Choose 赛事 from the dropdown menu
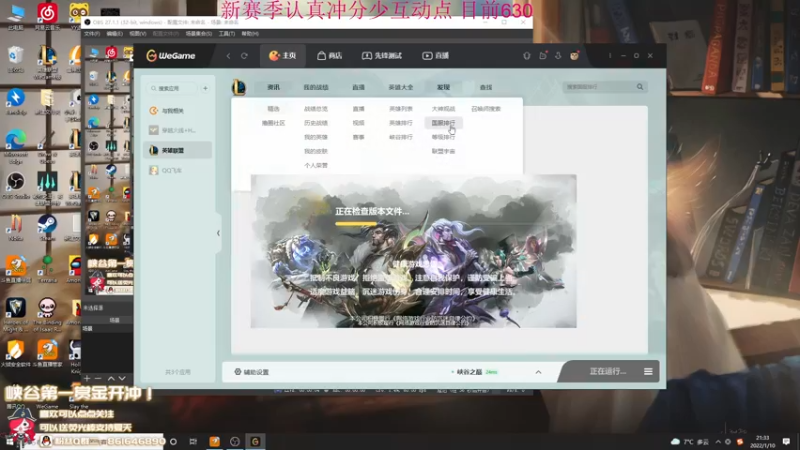The height and width of the screenshot is (450, 800). point(359,137)
